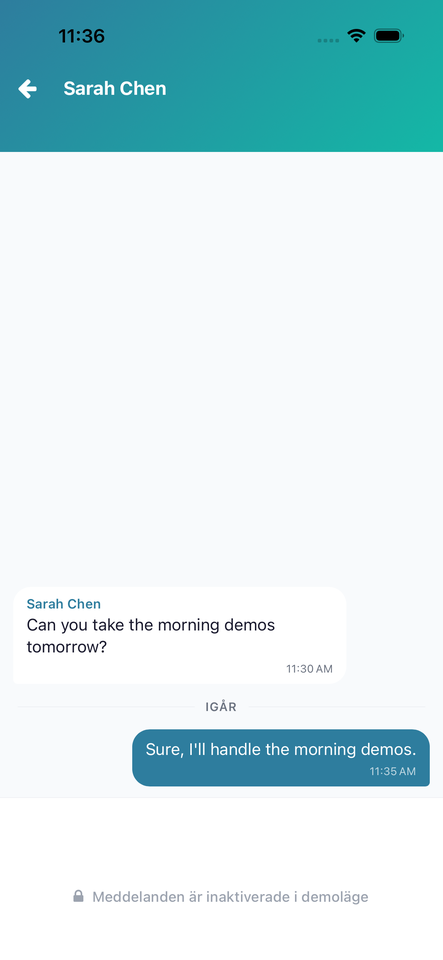Select Sarah Chen's message bubble
This screenshot has width=443, height=960.
coord(180,636)
